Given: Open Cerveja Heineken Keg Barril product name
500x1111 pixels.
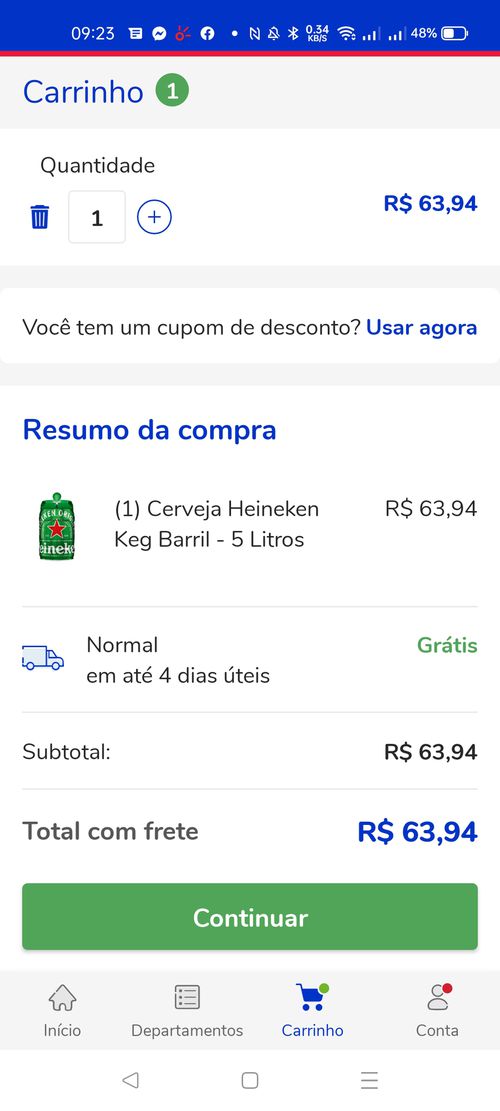Looking at the screenshot, I should pyautogui.click(x=216, y=524).
